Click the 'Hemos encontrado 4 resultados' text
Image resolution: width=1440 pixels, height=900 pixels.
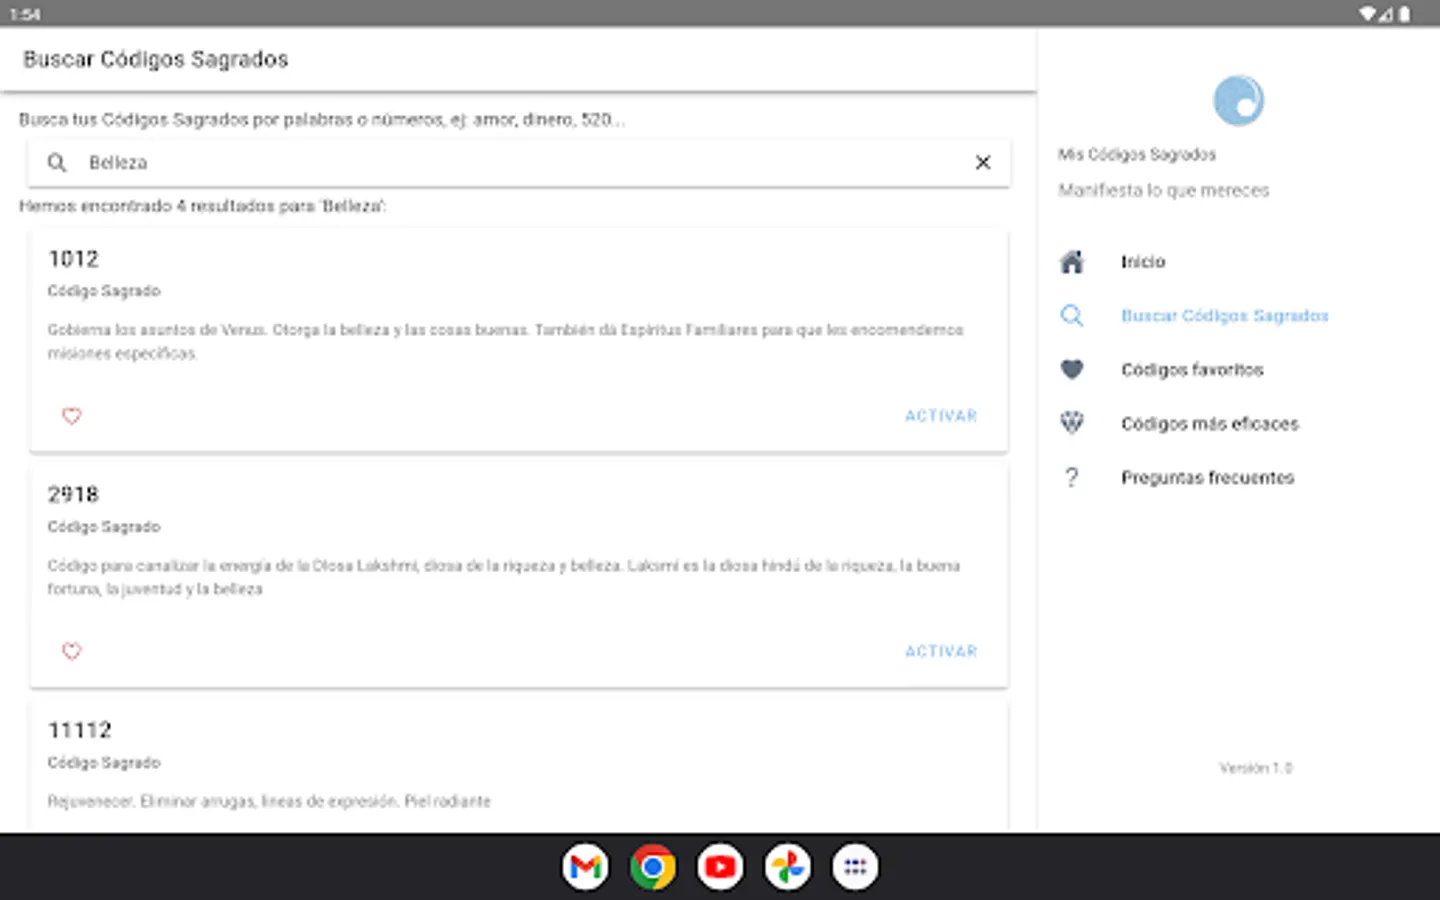(x=203, y=206)
